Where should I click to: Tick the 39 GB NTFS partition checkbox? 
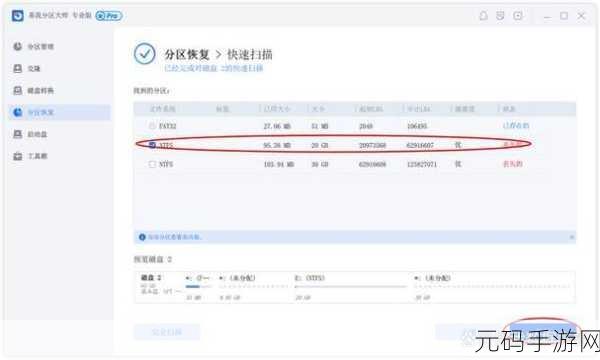[152, 164]
